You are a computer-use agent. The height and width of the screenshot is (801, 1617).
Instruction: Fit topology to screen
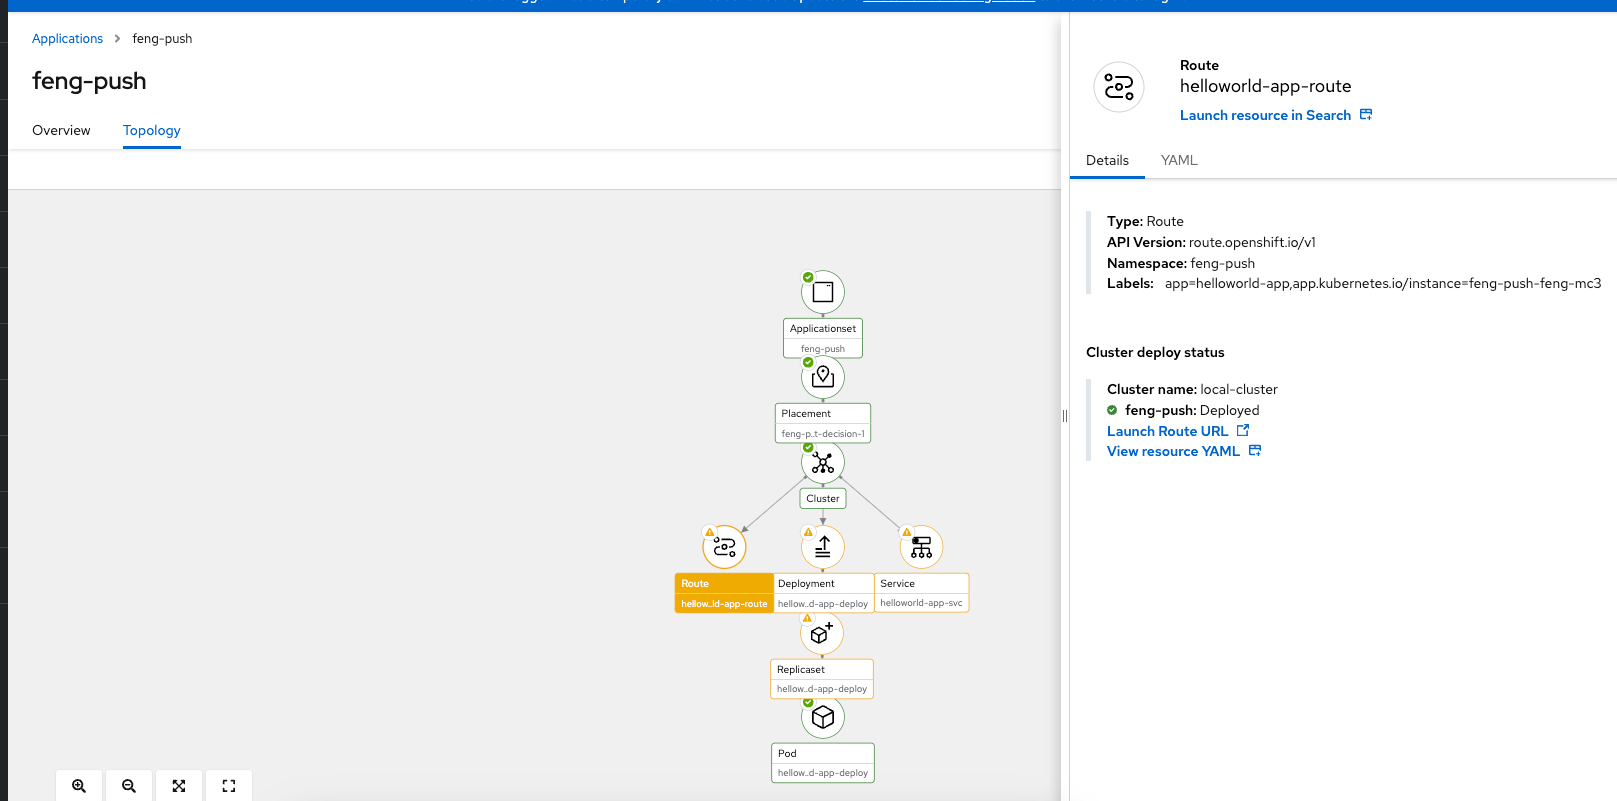point(179,786)
